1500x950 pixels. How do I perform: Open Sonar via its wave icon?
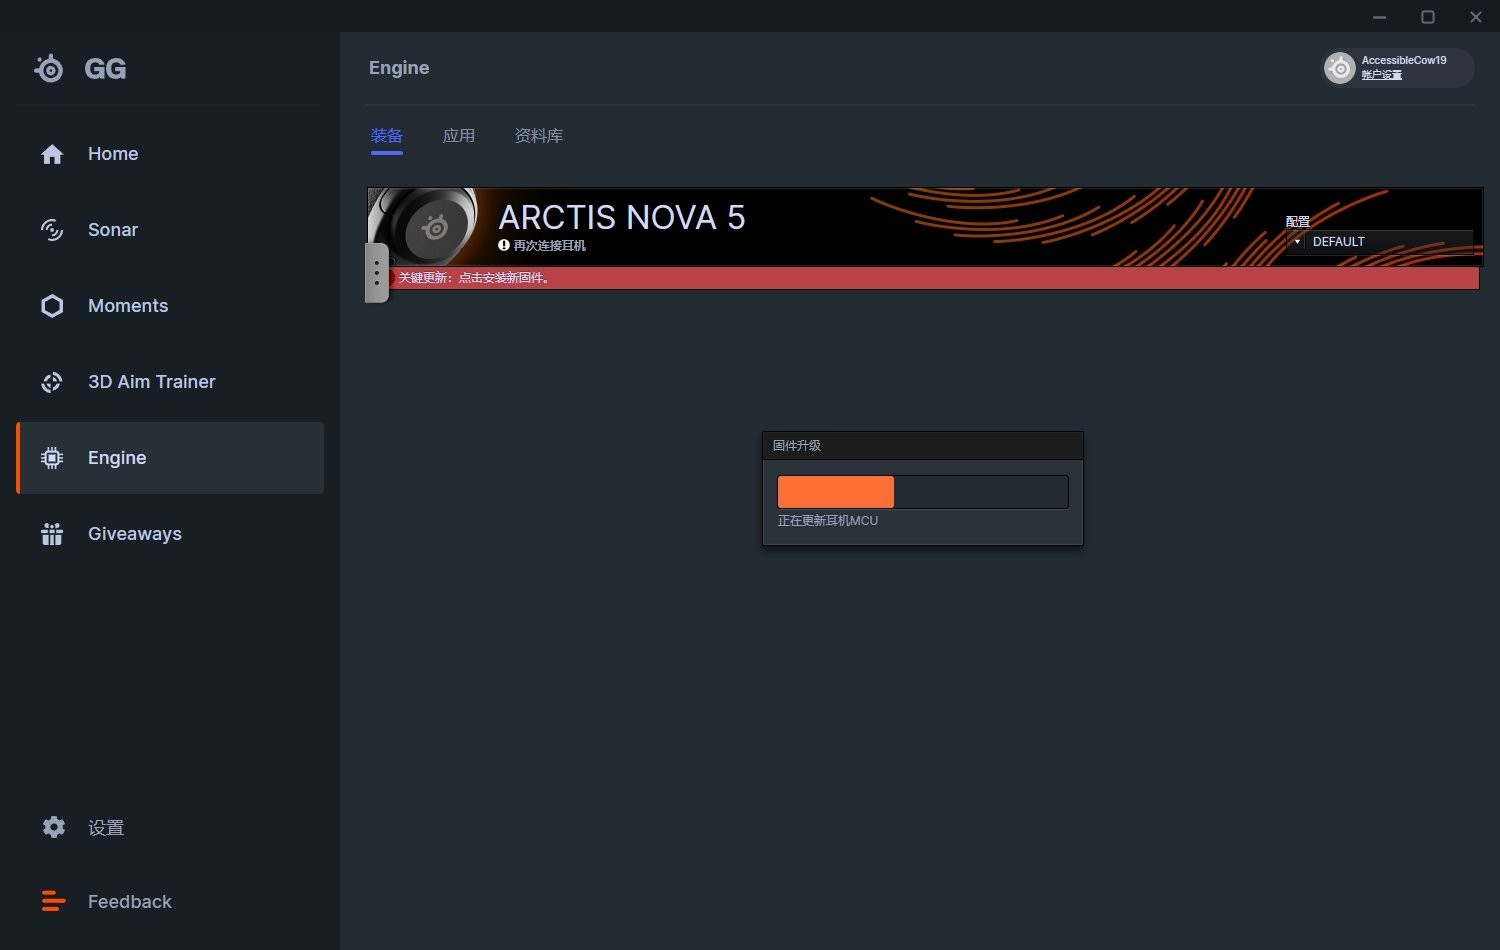click(52, 230)
